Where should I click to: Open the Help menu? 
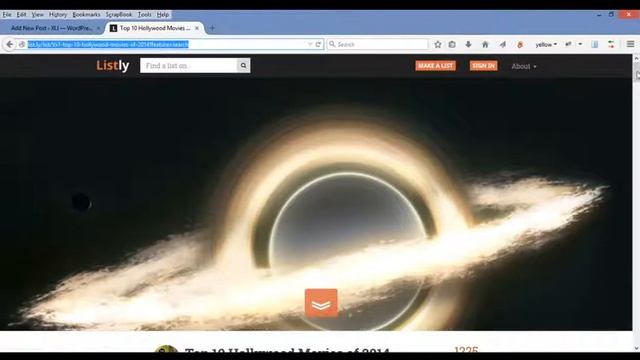pos(163,14)
